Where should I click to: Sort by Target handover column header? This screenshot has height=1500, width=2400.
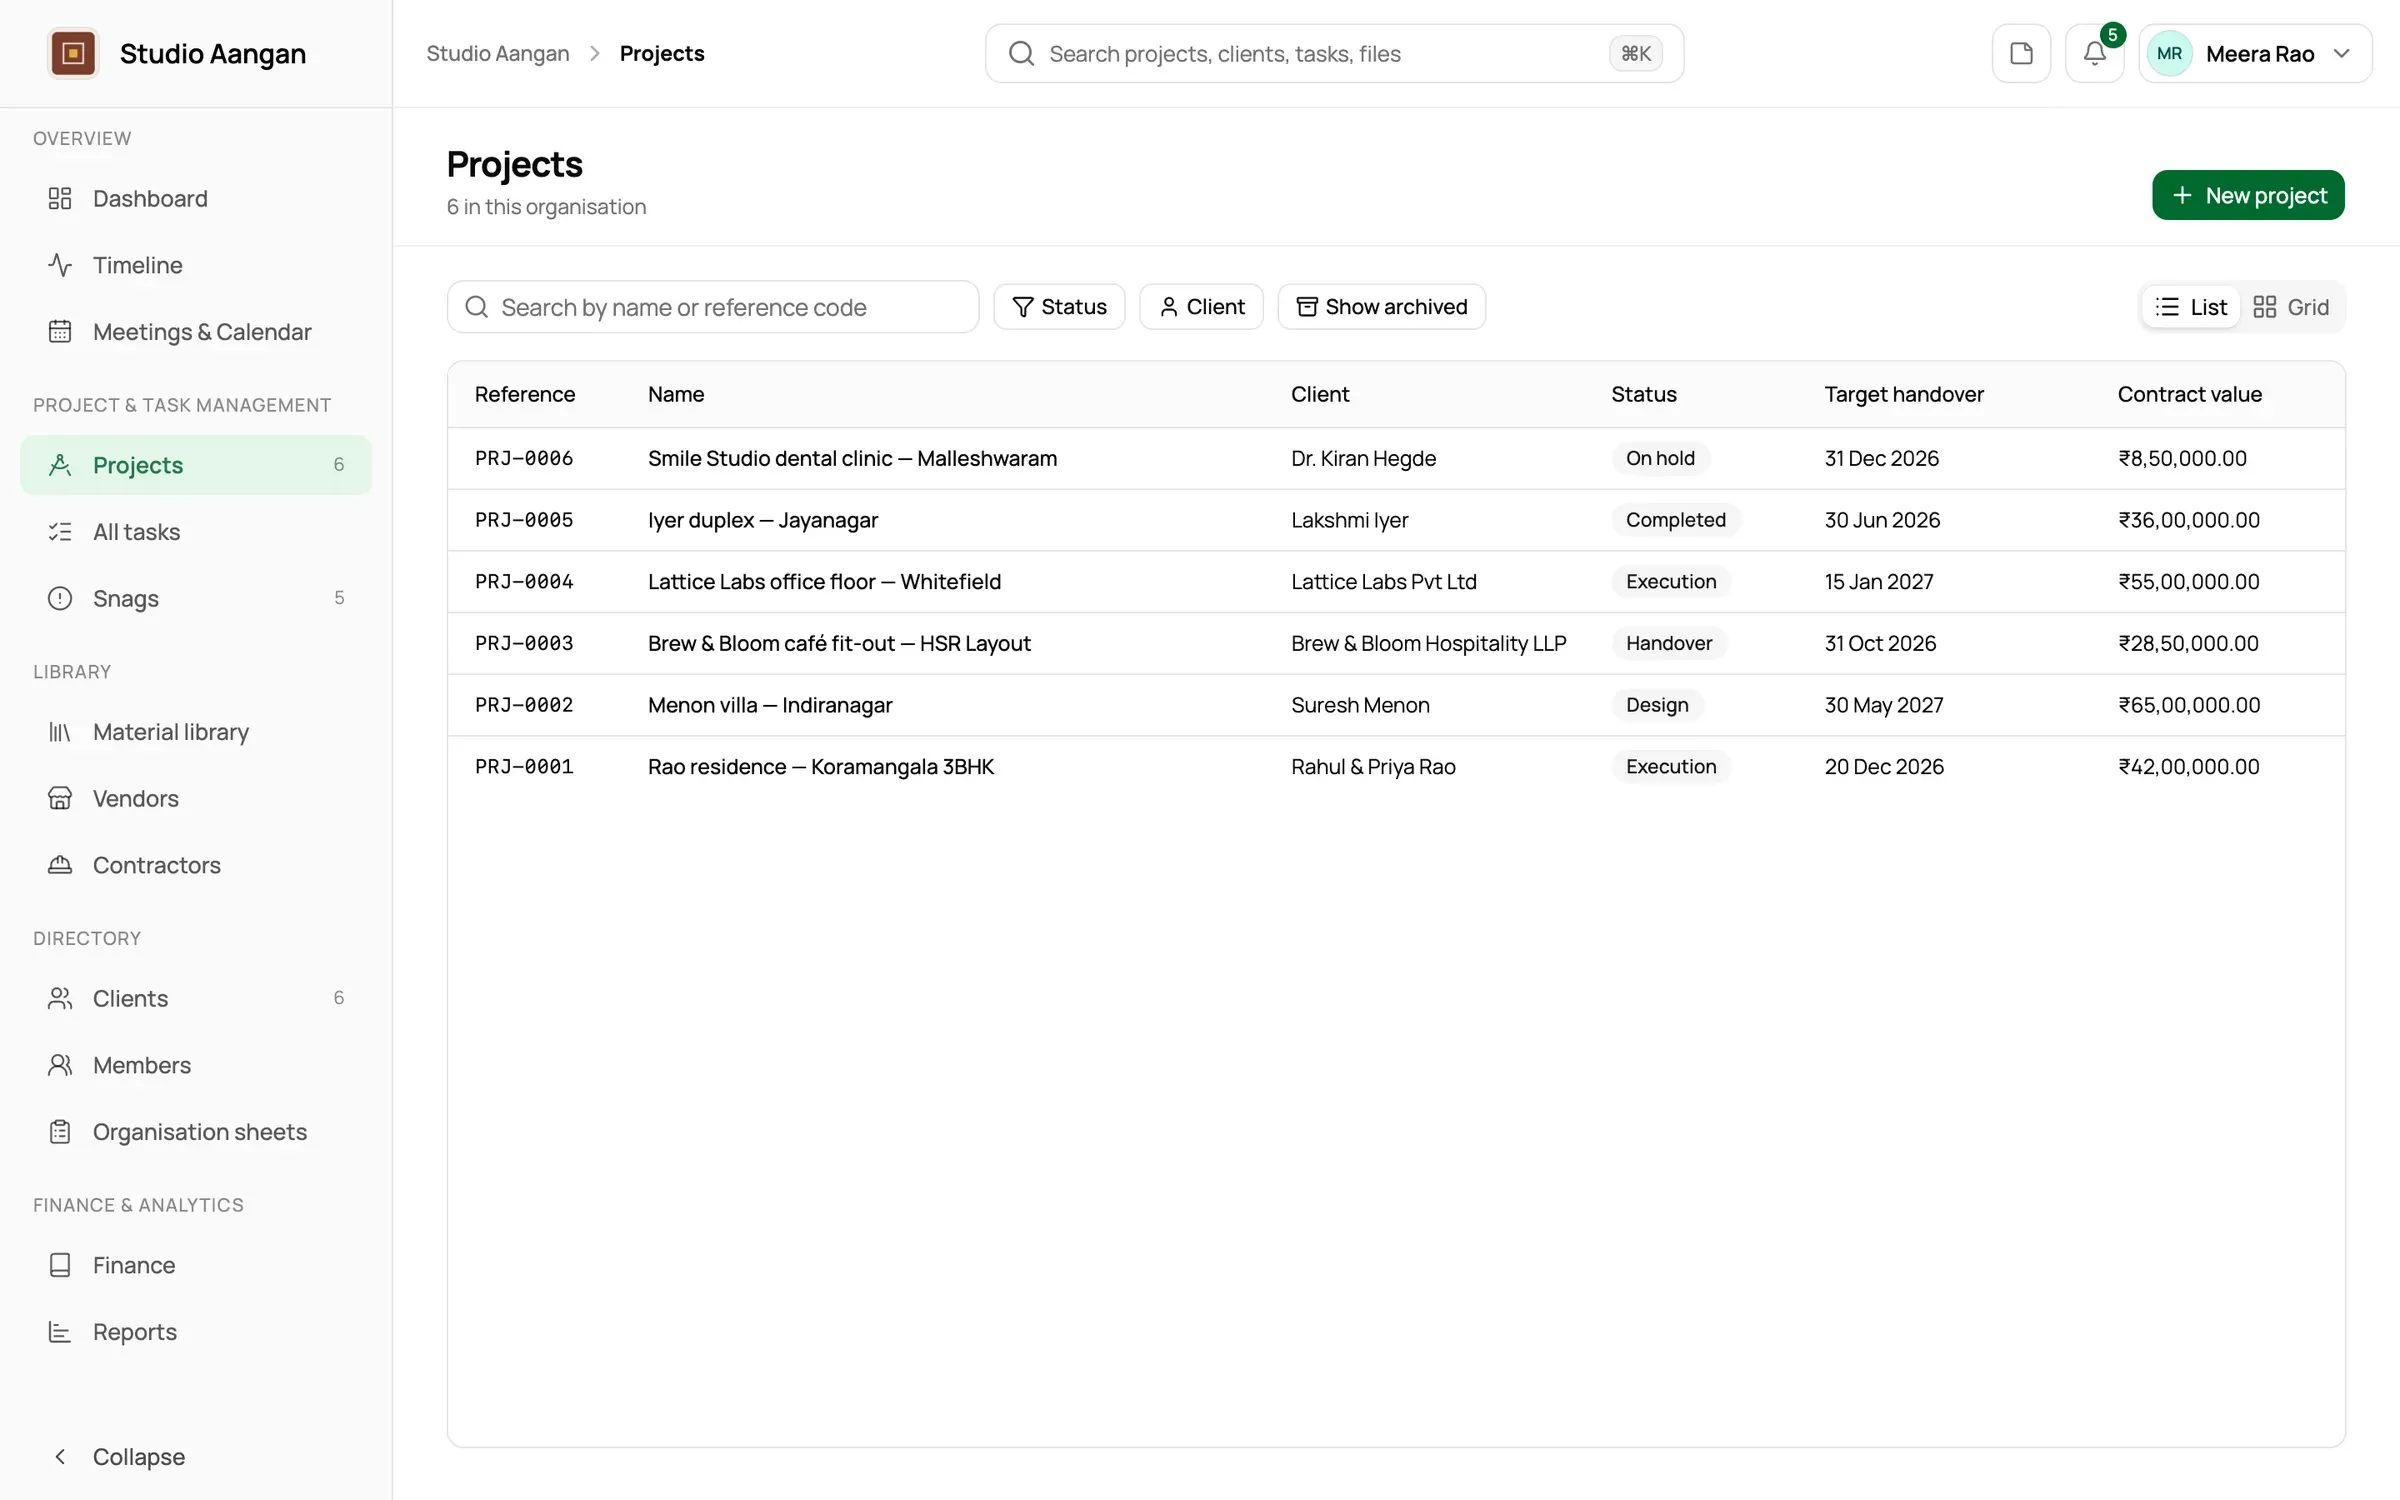tap(1904, 394)
